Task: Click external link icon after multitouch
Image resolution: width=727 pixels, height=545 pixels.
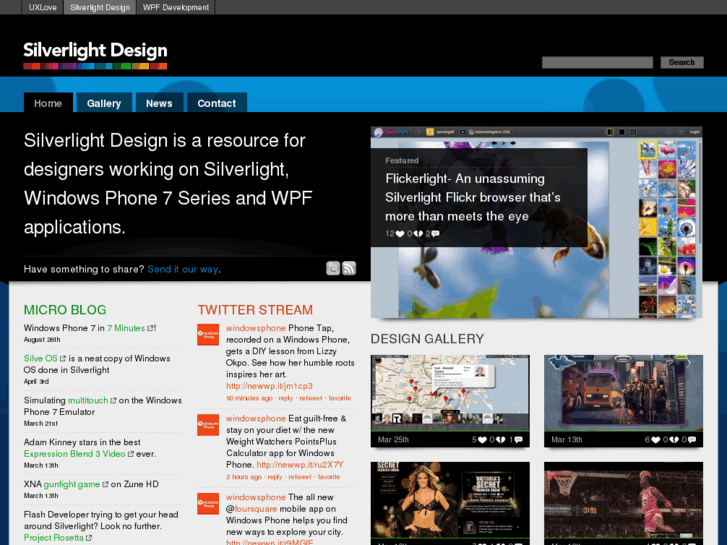Action: tap(113, 400)
